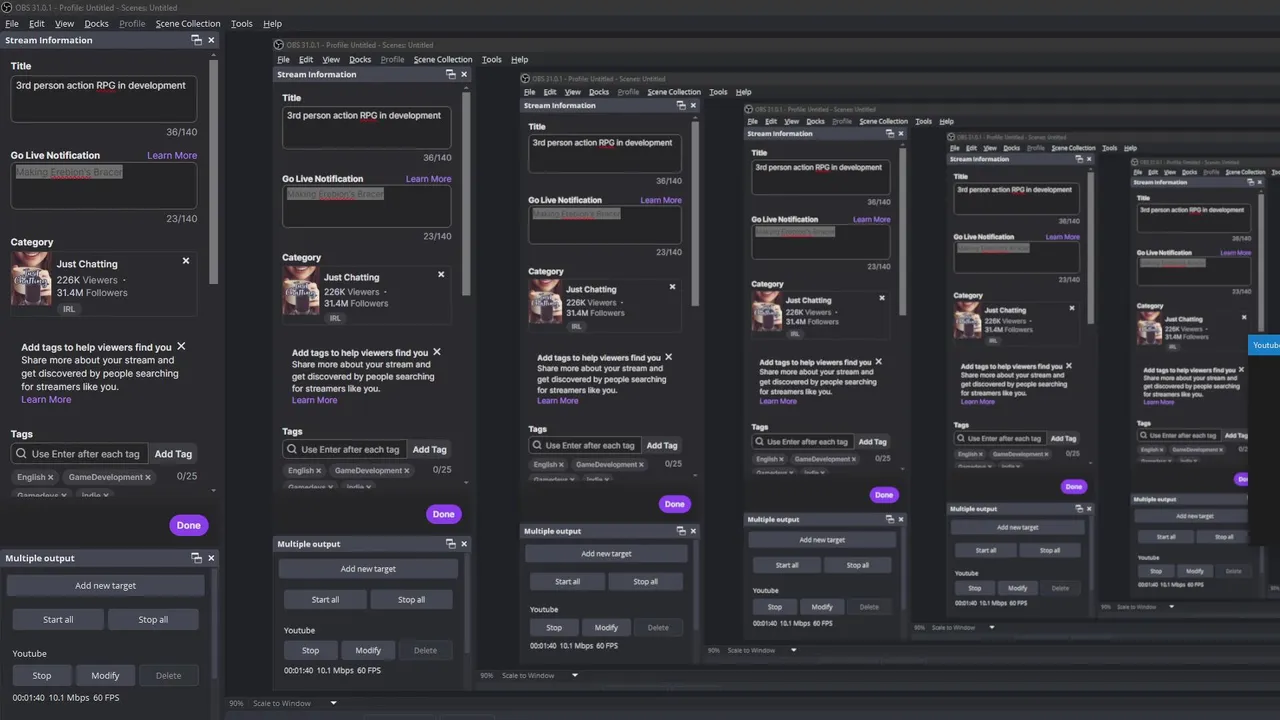This screenshot has height=720, width=1280.
Task: Dismiss the tags tip in main window
Action: click(x=181, y=346)
